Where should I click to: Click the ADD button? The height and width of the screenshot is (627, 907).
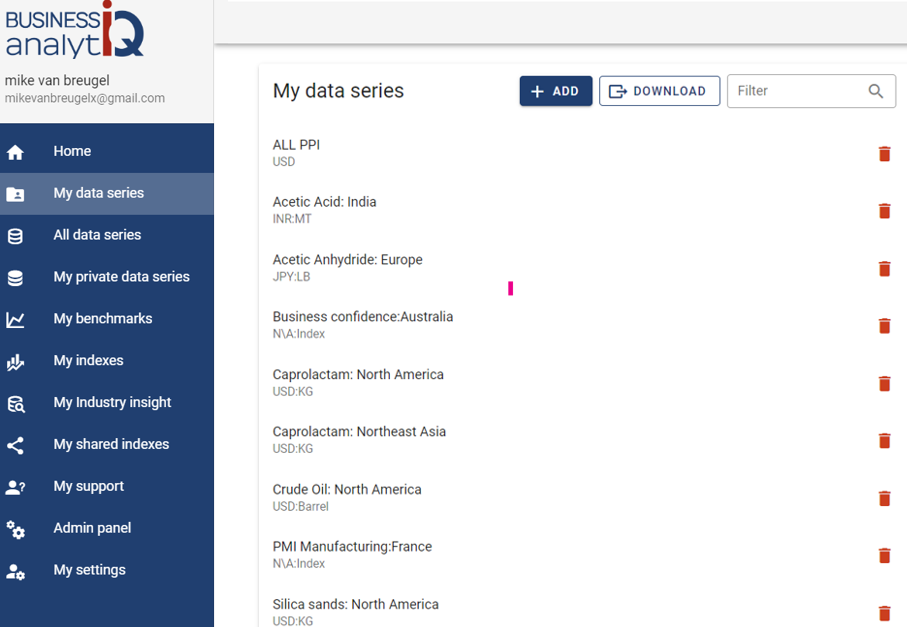[555, 91]
